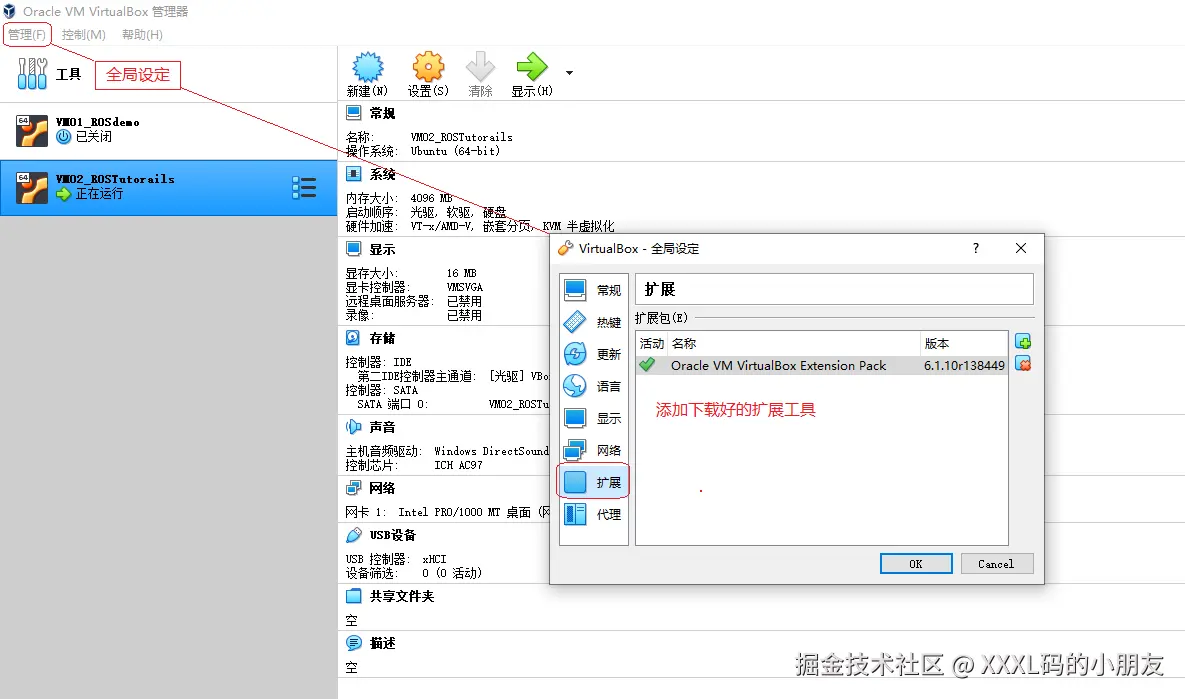Click the remove extension pack icon
This screenshot has height=699, width=1185.
point(1023,364)
